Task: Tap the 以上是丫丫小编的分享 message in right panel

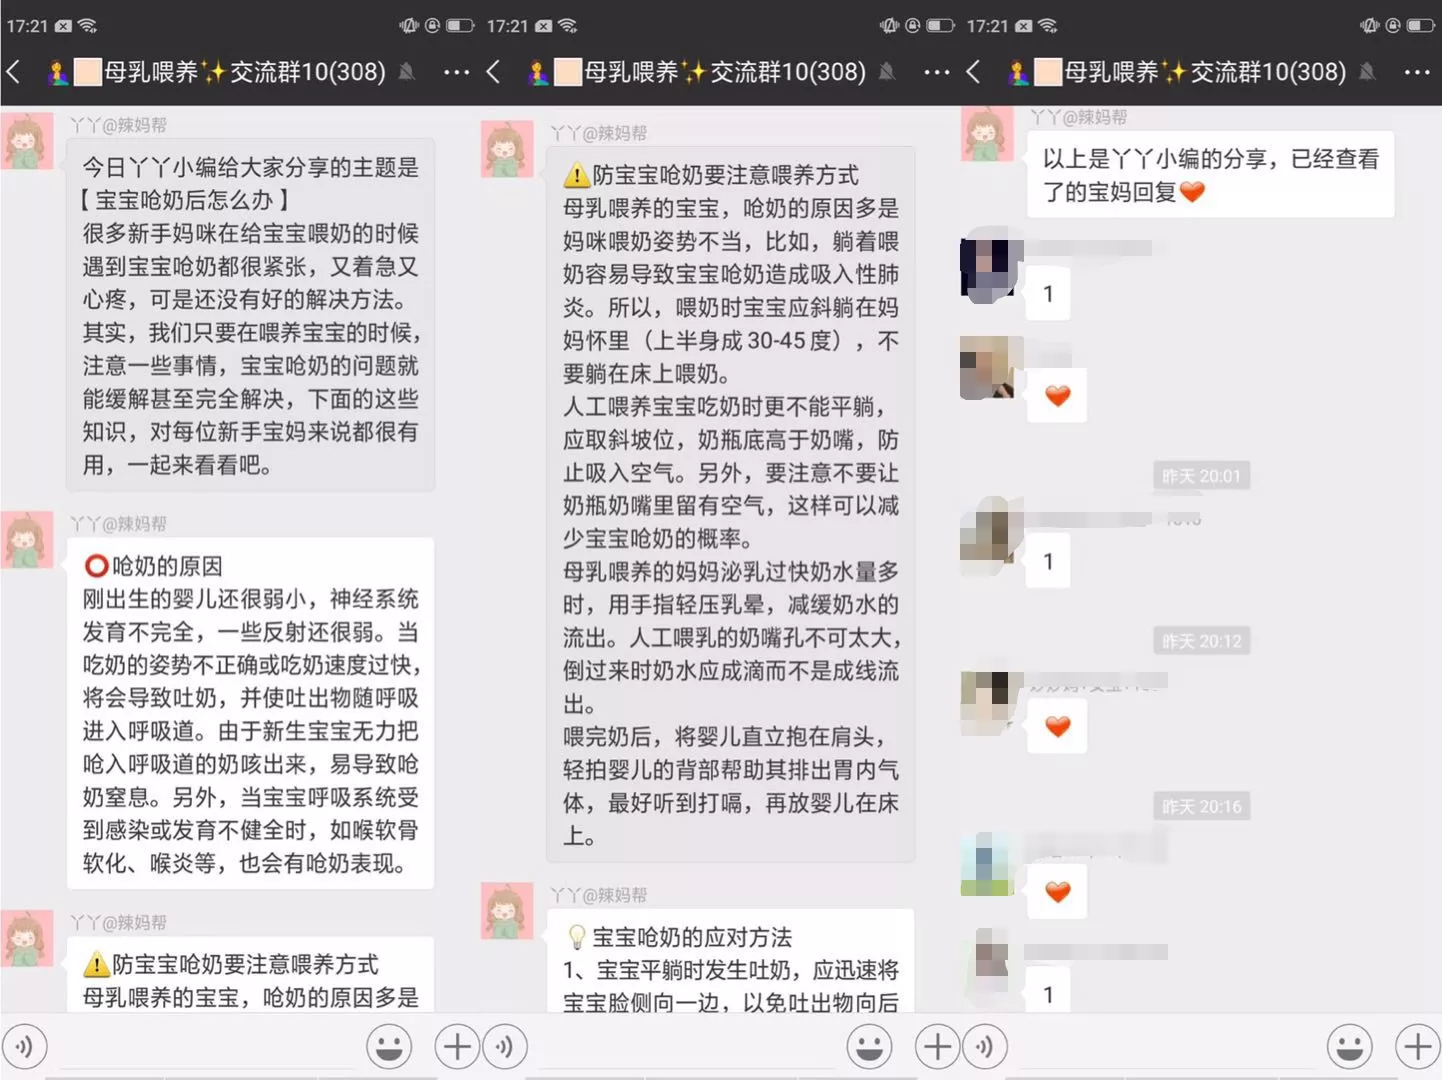Action: click(x=1210, y=175)
